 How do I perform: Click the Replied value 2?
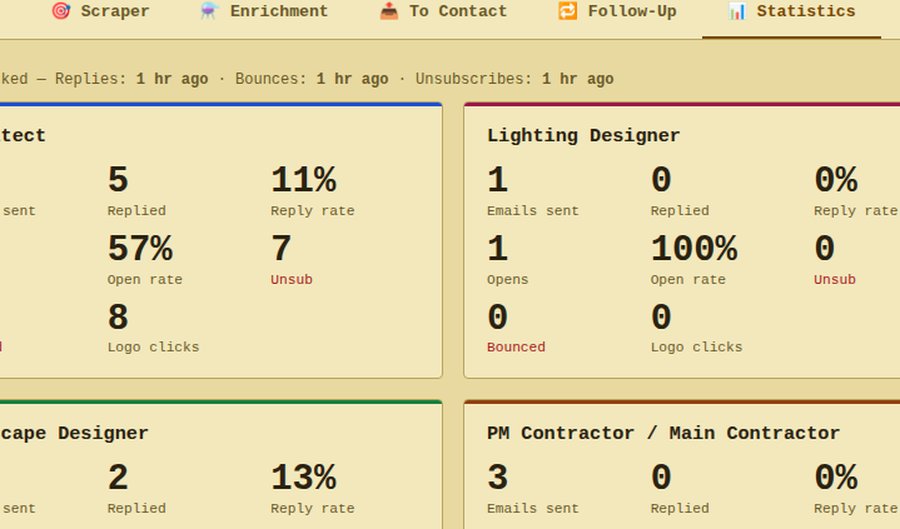click(118, 477)
